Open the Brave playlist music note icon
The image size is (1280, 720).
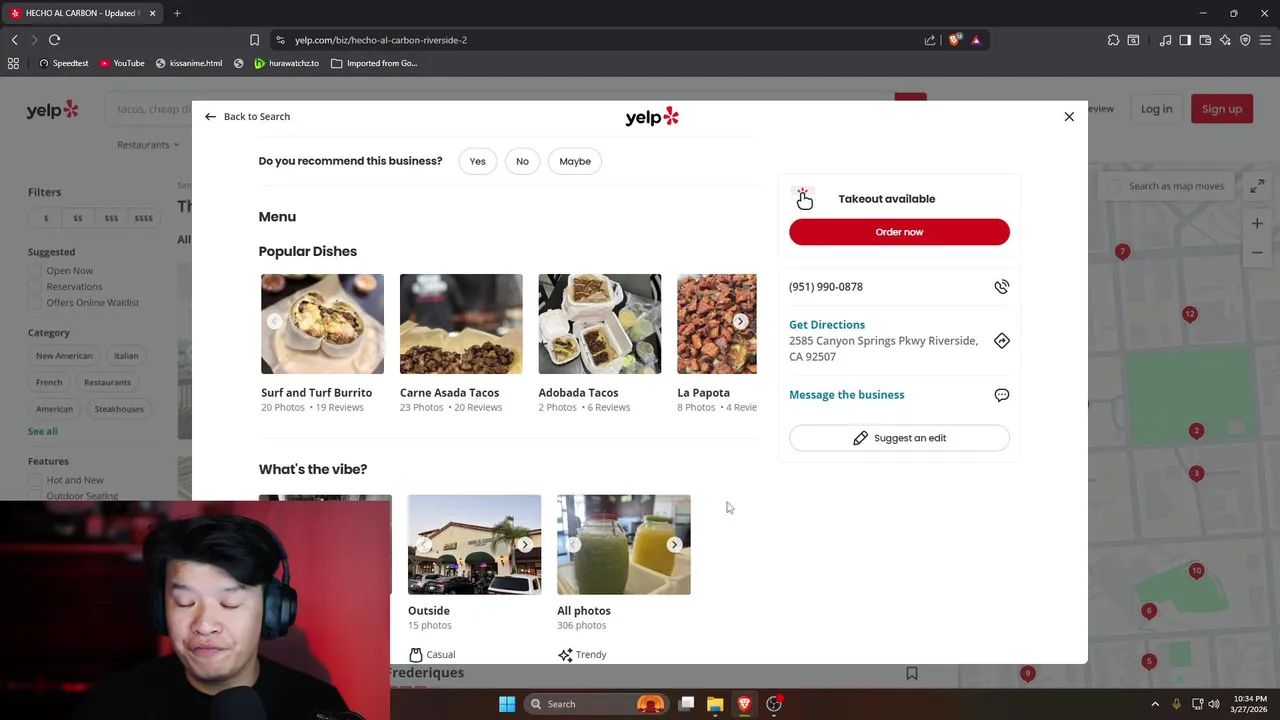(x=1165, y=40)
